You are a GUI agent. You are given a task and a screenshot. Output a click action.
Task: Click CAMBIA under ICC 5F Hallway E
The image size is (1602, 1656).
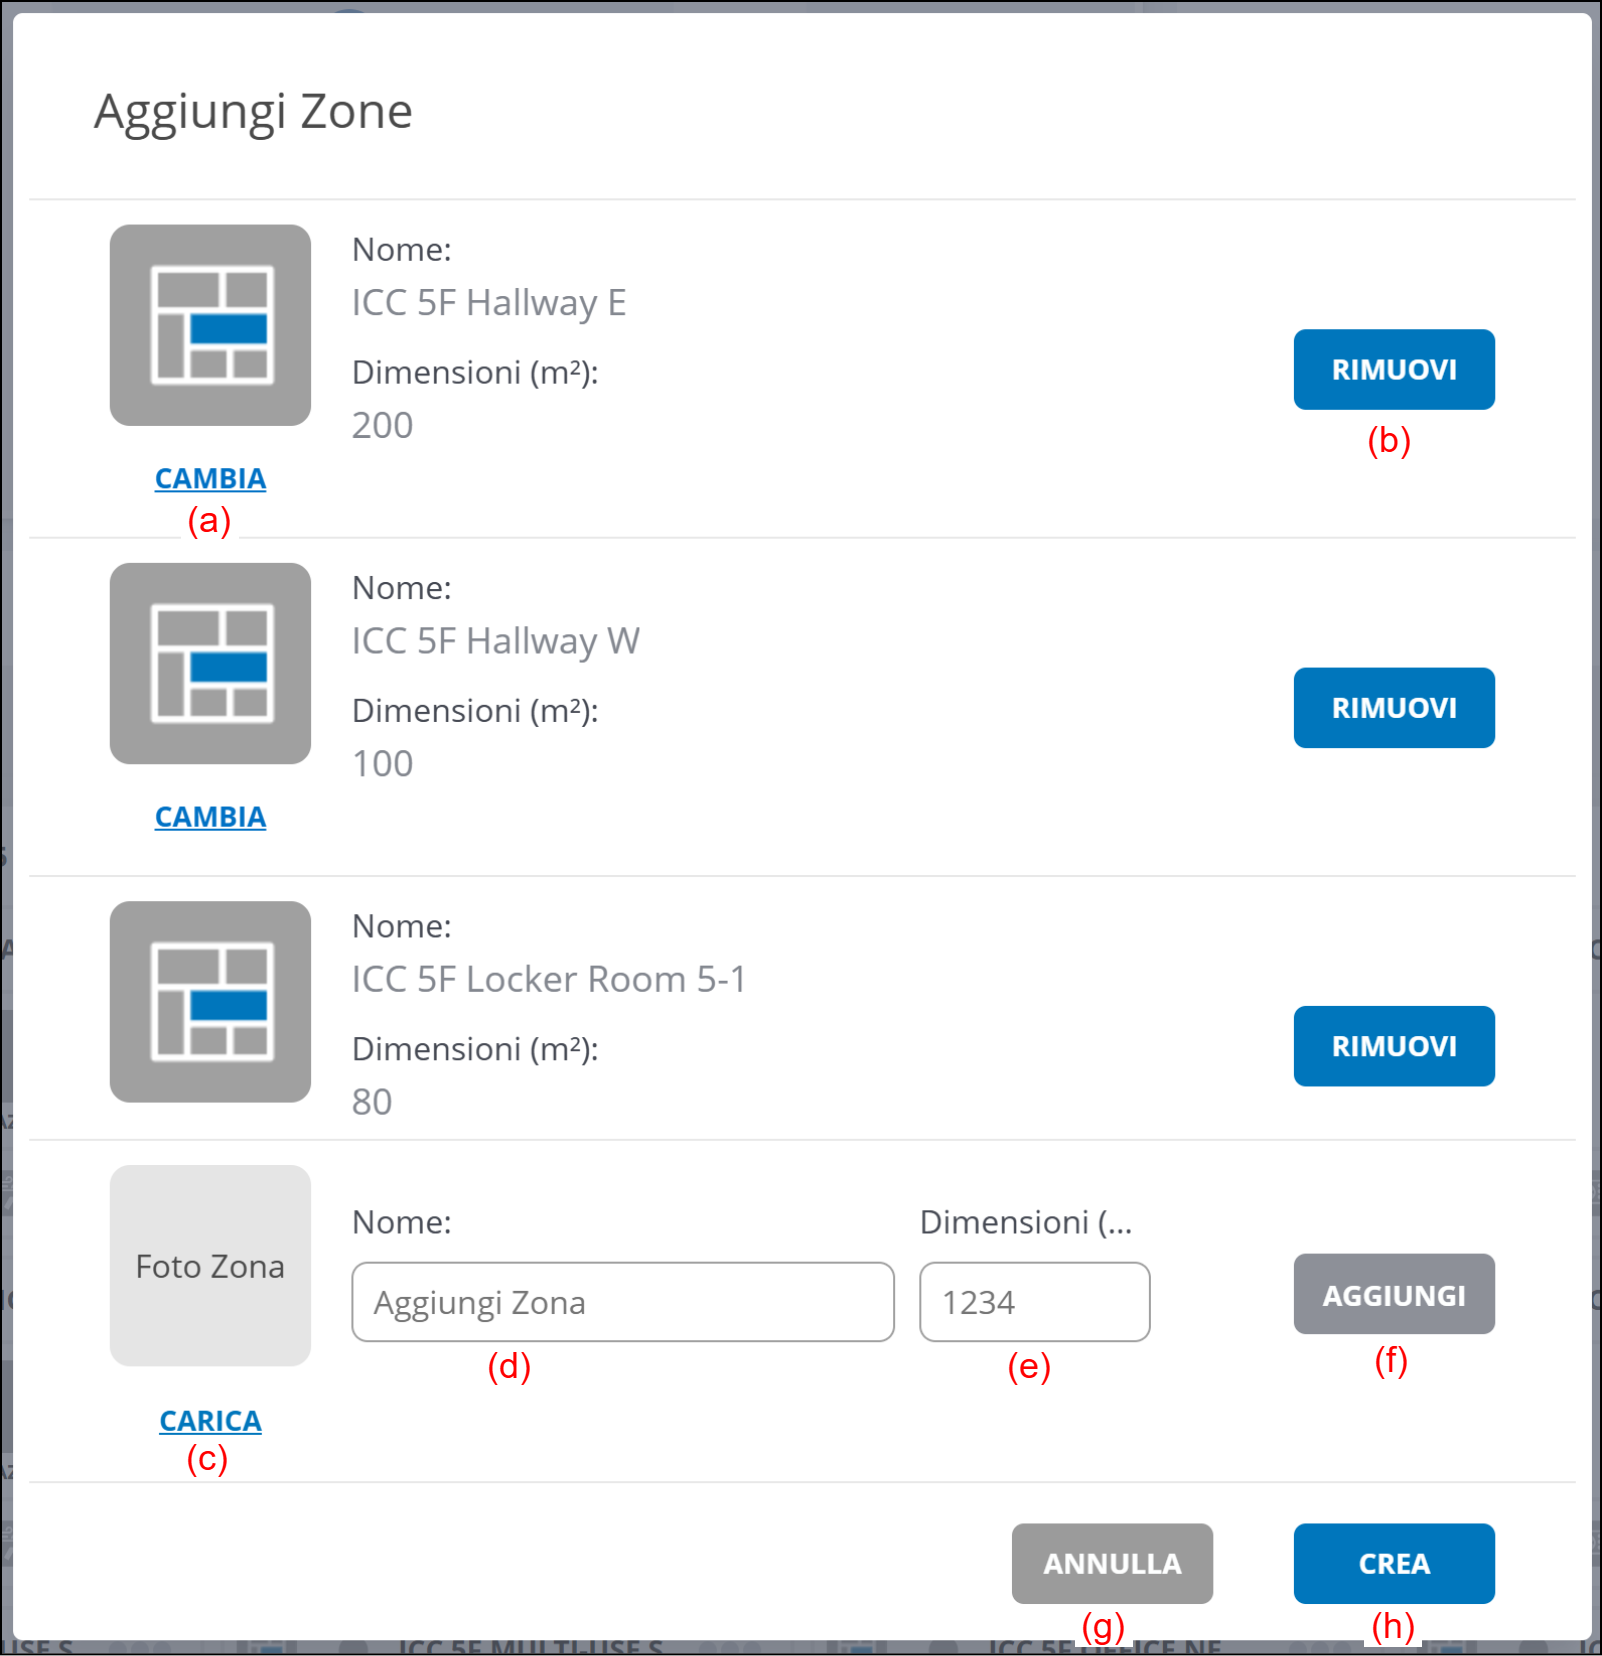[x=210, y=479]
